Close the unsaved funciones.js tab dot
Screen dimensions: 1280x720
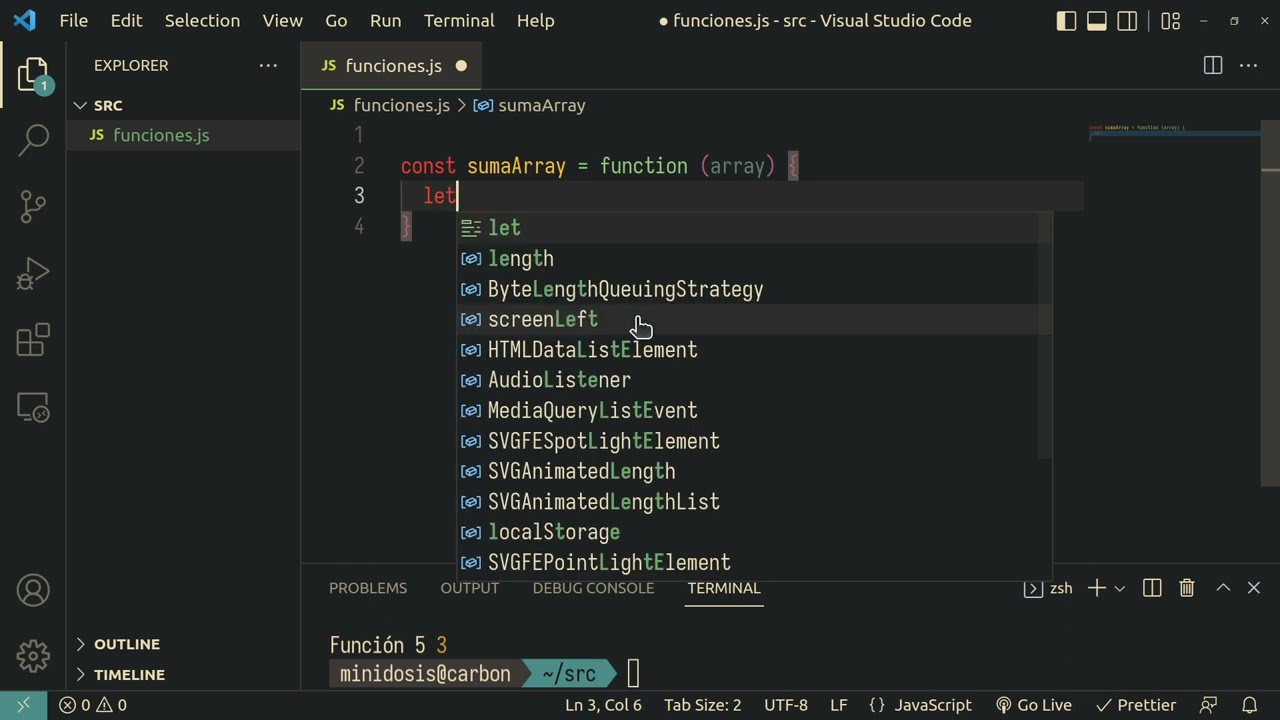pyautogui.click(x=461, y=66)
